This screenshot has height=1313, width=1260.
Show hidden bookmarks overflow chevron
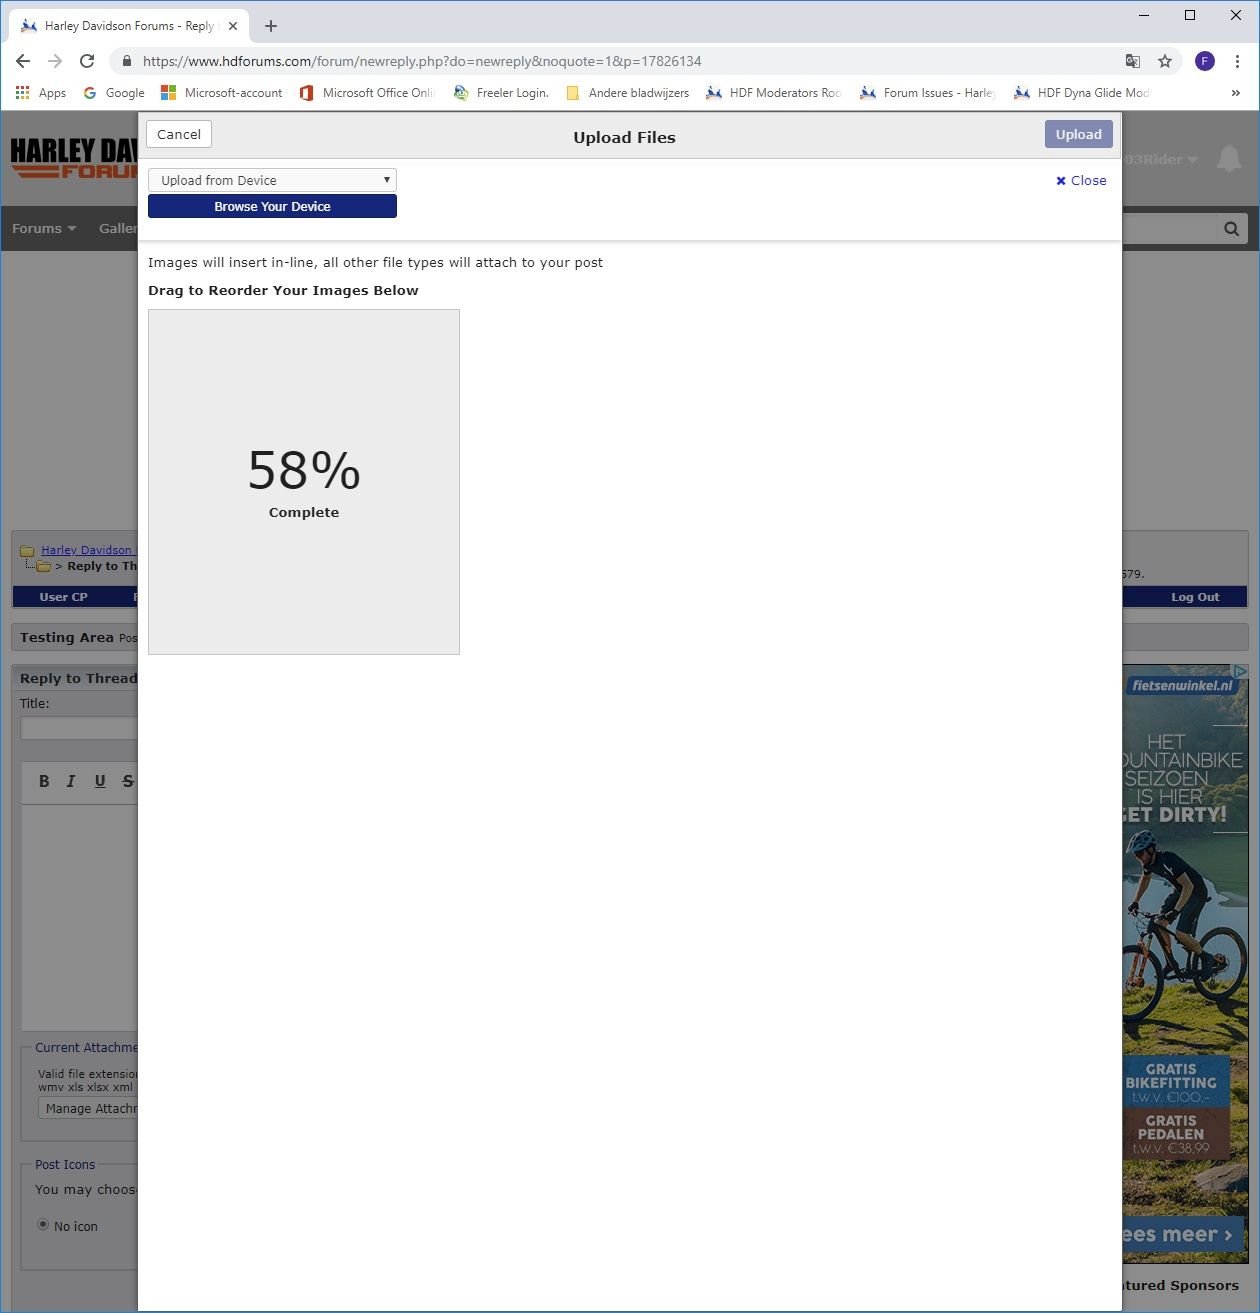(x=1236, y=93)
